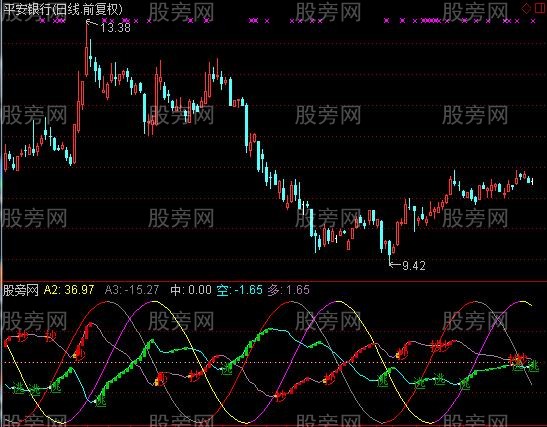Click the red diamond icon in the chart corner
The width and height of the screenshot is (547, 427).
pyautogui.click(x=526, y=8)
